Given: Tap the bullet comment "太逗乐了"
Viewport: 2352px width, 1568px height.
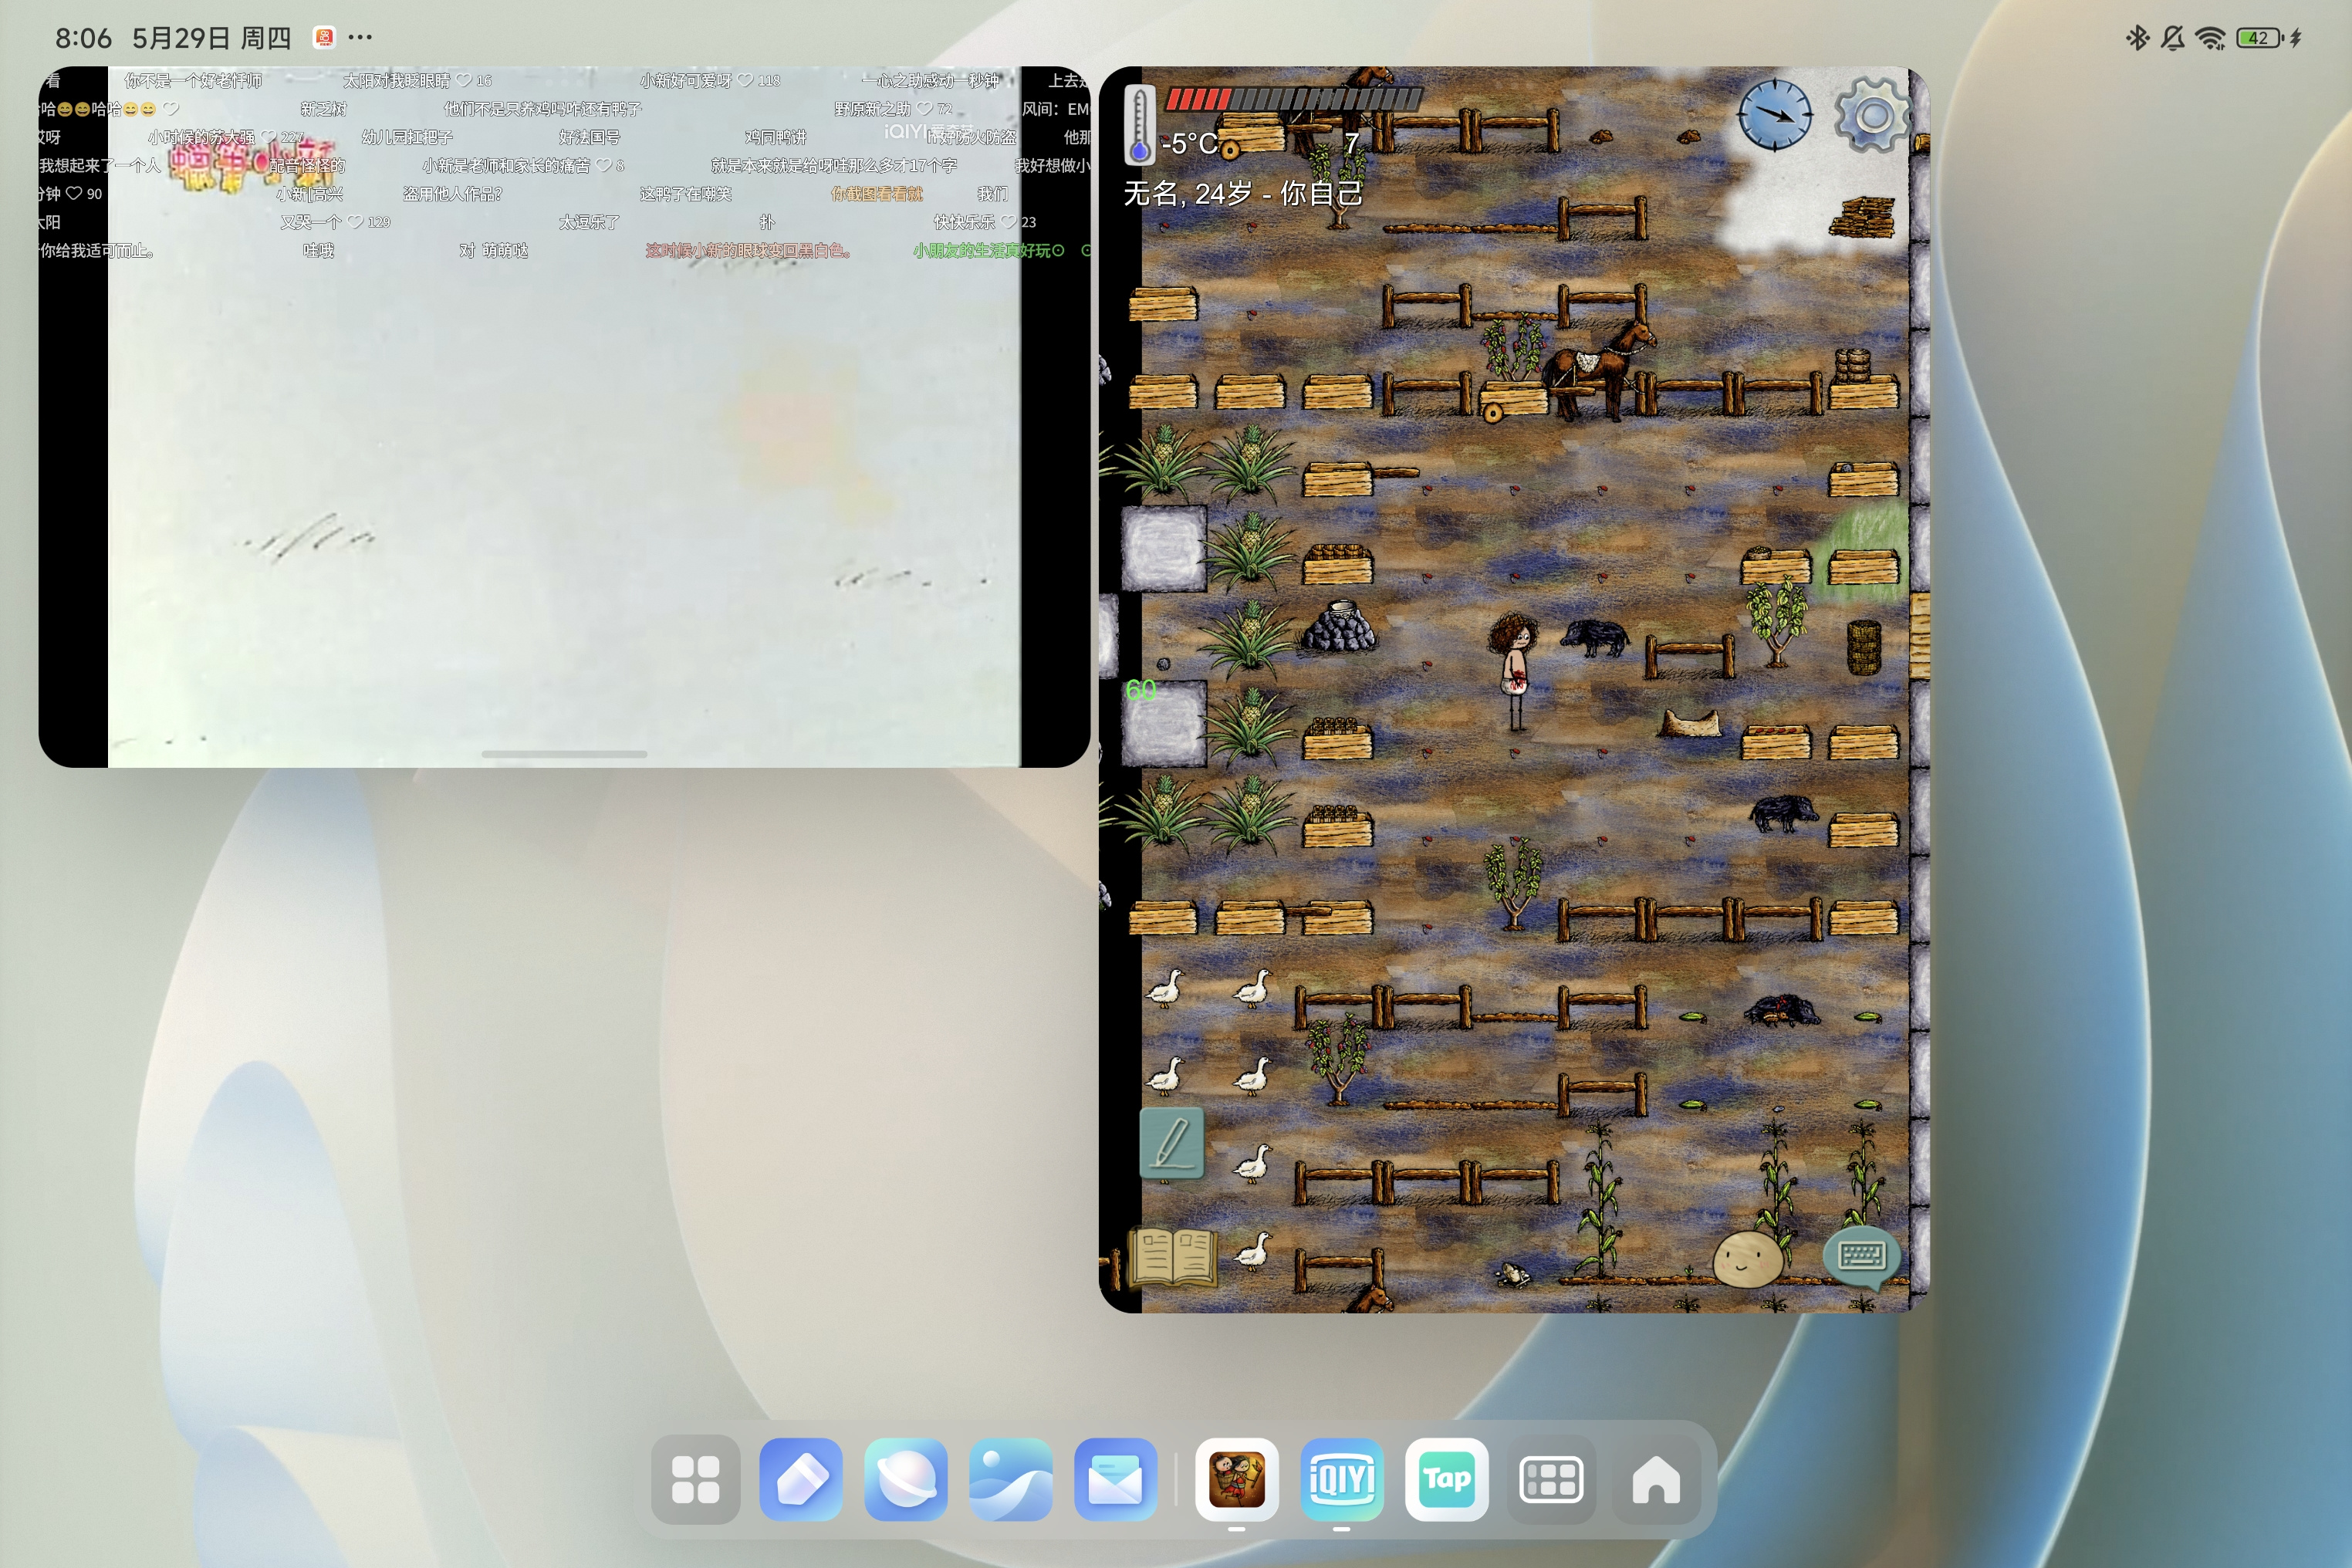Looking at the screenshot, I should pos(589,222).
